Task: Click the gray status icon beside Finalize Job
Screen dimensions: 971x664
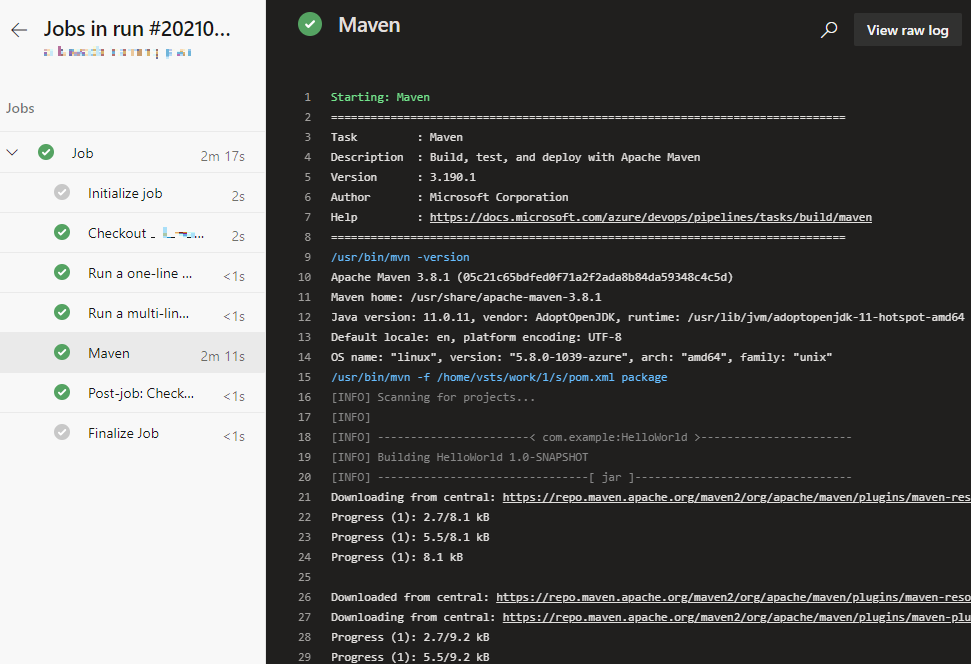Action: 61,432
